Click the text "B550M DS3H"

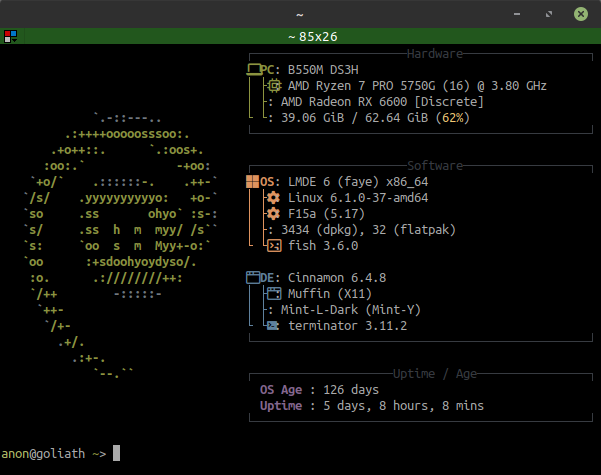(x=323, y=70)
